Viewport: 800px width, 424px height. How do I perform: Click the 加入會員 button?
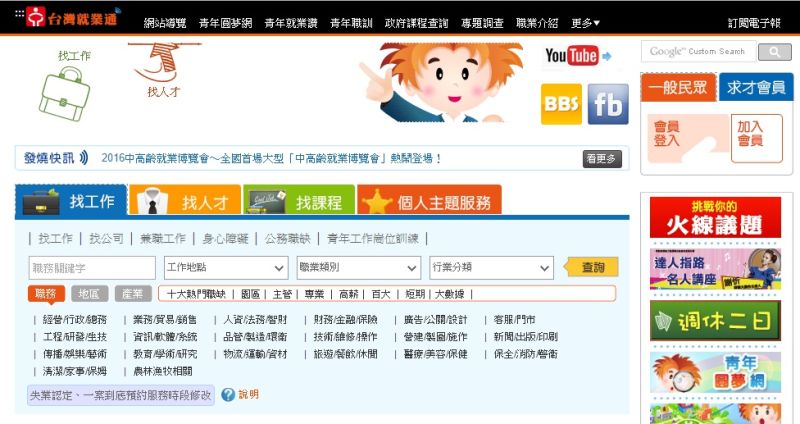756,138
